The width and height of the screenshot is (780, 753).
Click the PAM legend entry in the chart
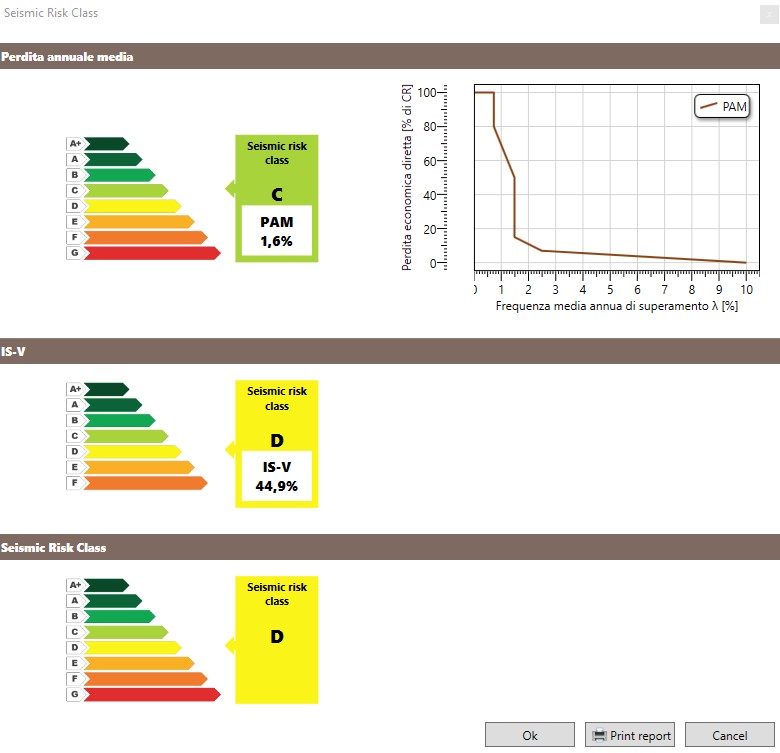point(722,106)
